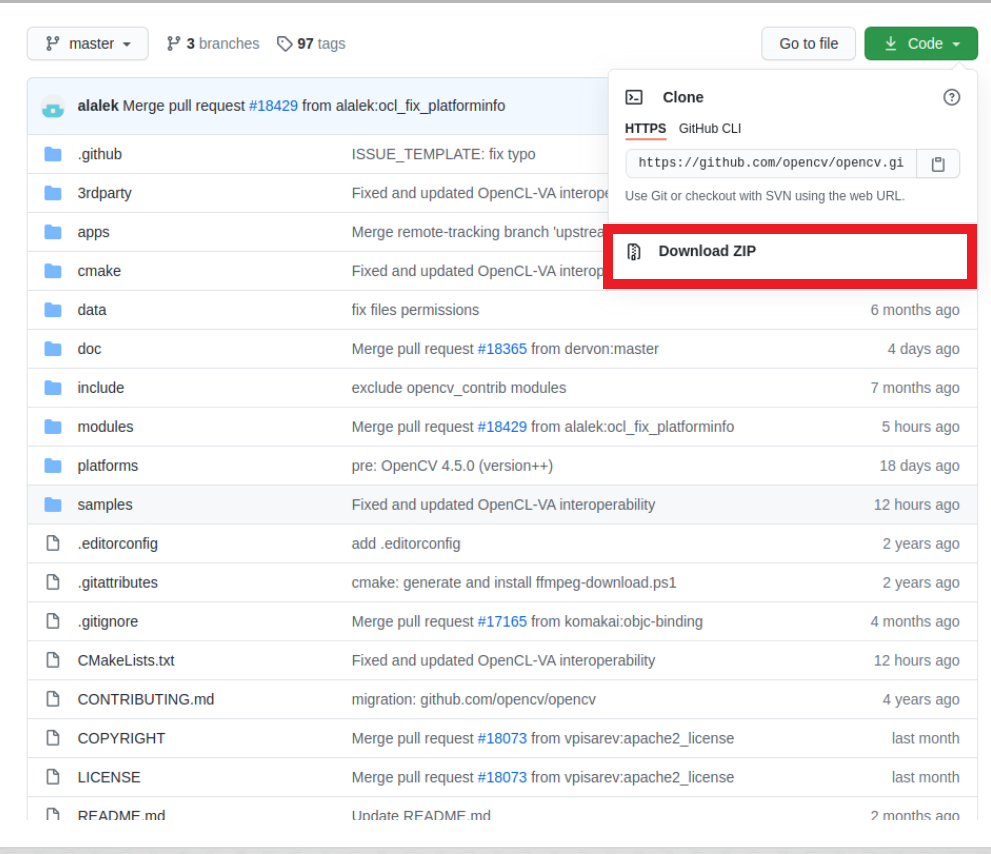Copy the clone URL with clipboard icon
This screenshot has height=854, width=991.
(x=938, y=164)
